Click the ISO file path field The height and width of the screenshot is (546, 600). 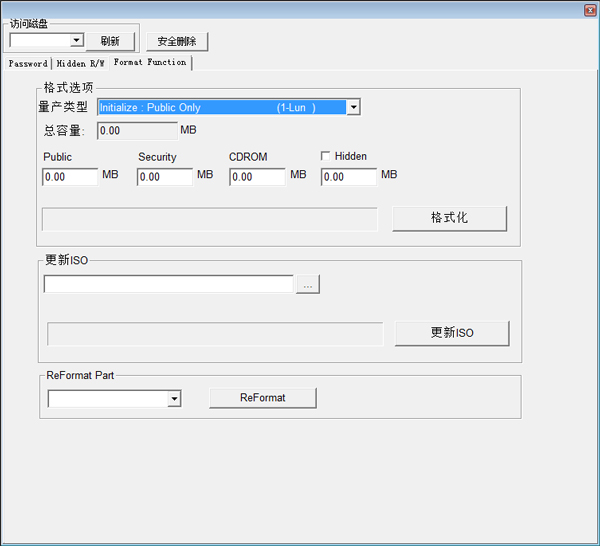(x=168, y=284)
